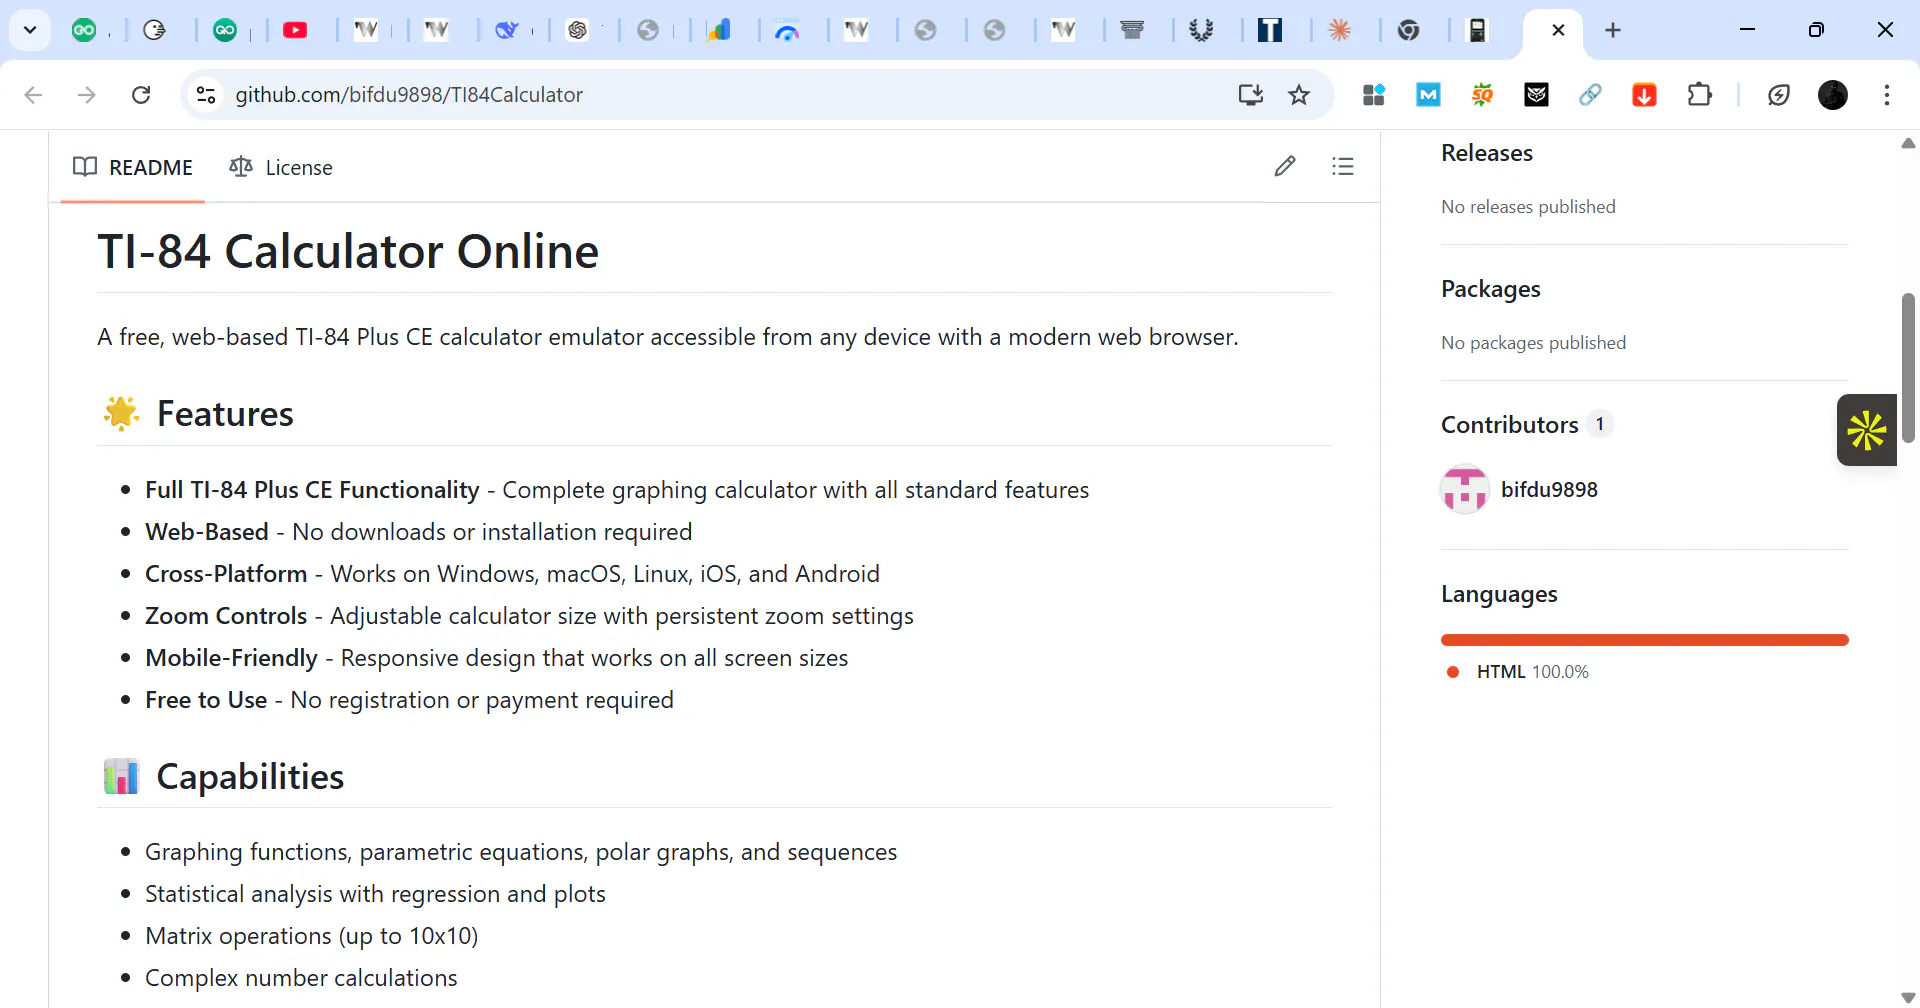
Task: Open the black owl extension
Action: point(1536,95)
